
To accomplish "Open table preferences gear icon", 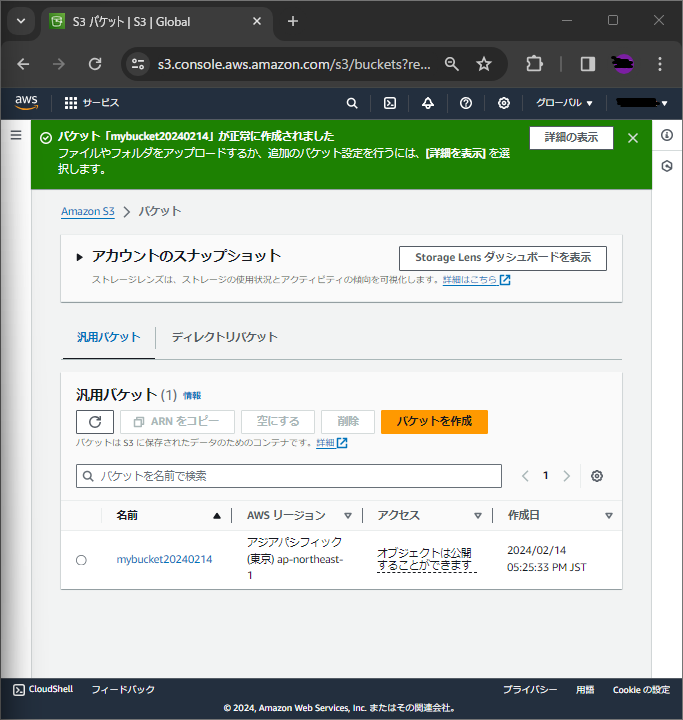I will 597,476.
